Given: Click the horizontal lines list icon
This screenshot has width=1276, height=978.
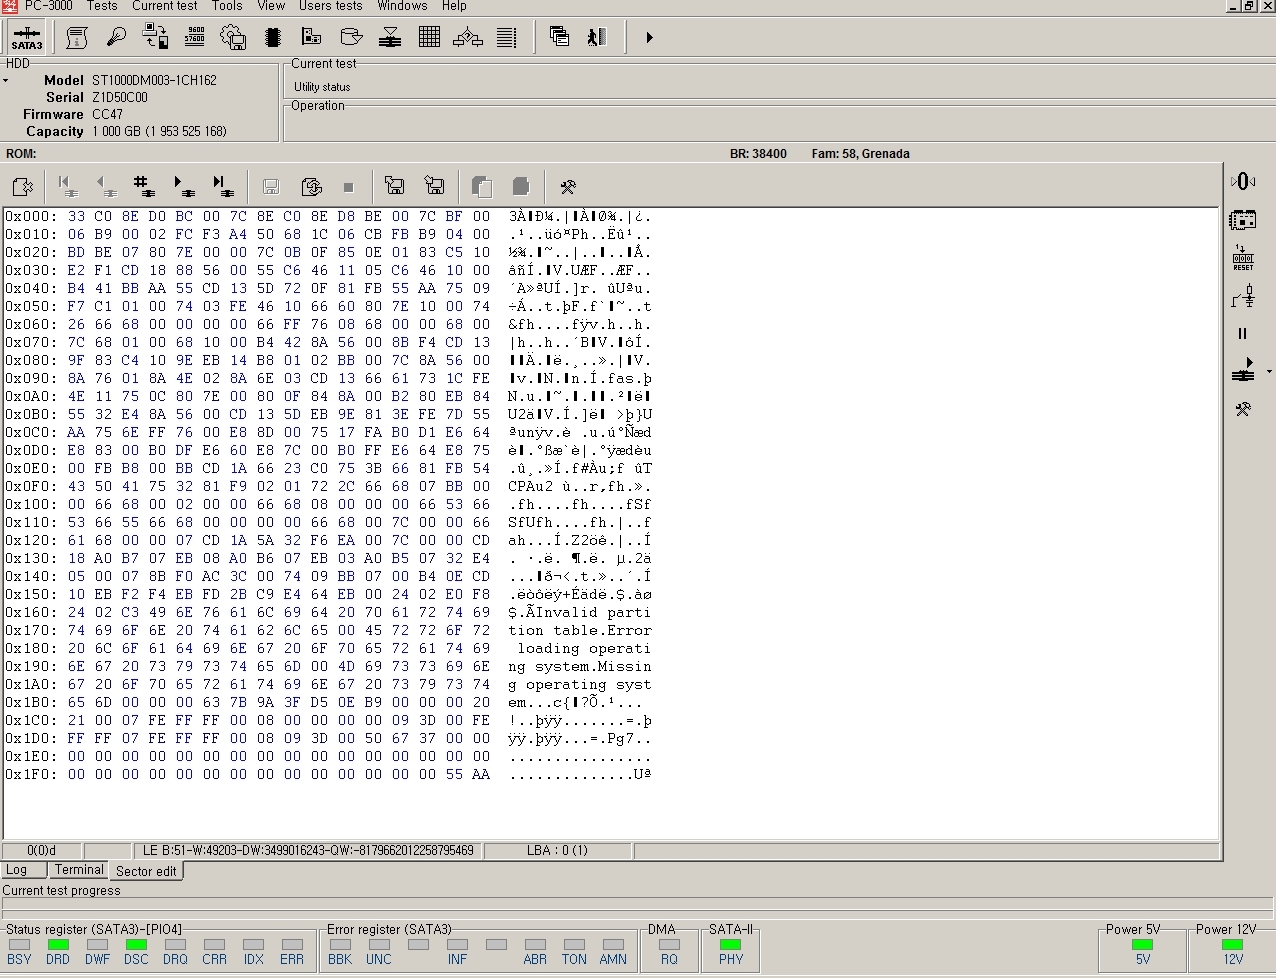Looking at the screenshot, I should coord(507,38).
